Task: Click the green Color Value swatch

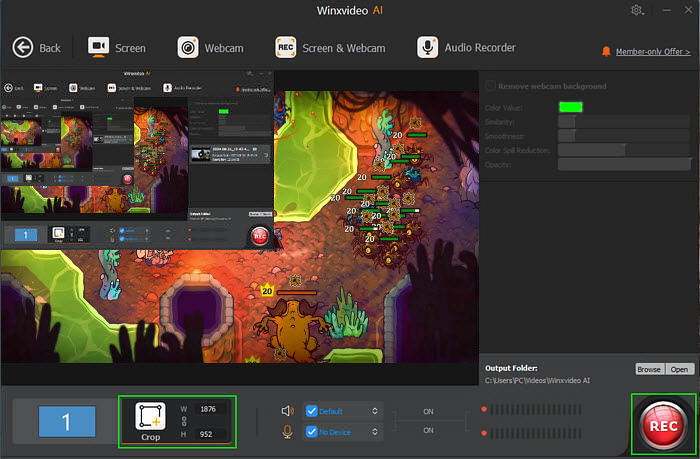Action: [x=570, y=106]
